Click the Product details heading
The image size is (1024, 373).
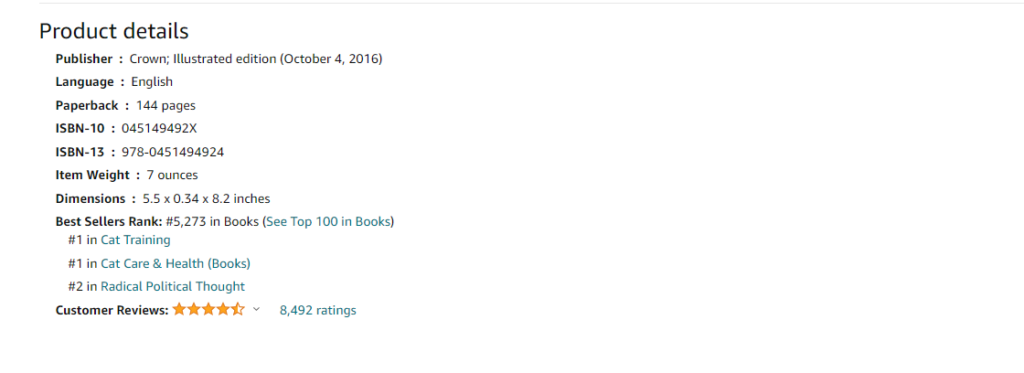pyautogui.click(x=114, y=31)
